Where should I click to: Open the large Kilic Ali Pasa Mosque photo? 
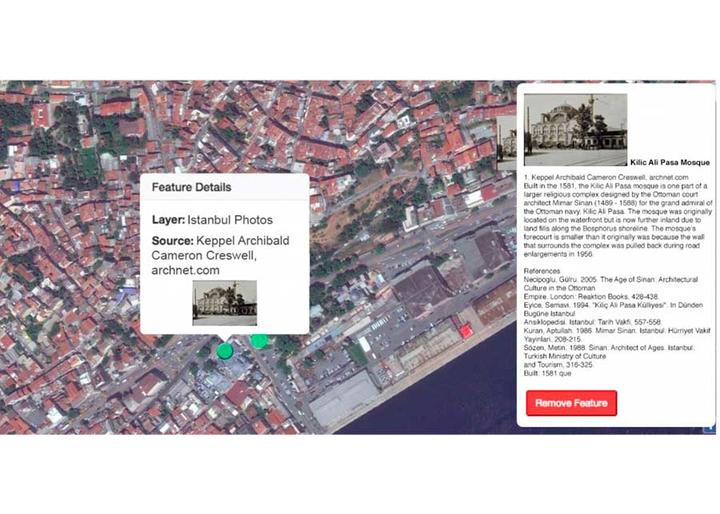pyautogui.click(x=575, y=130)
